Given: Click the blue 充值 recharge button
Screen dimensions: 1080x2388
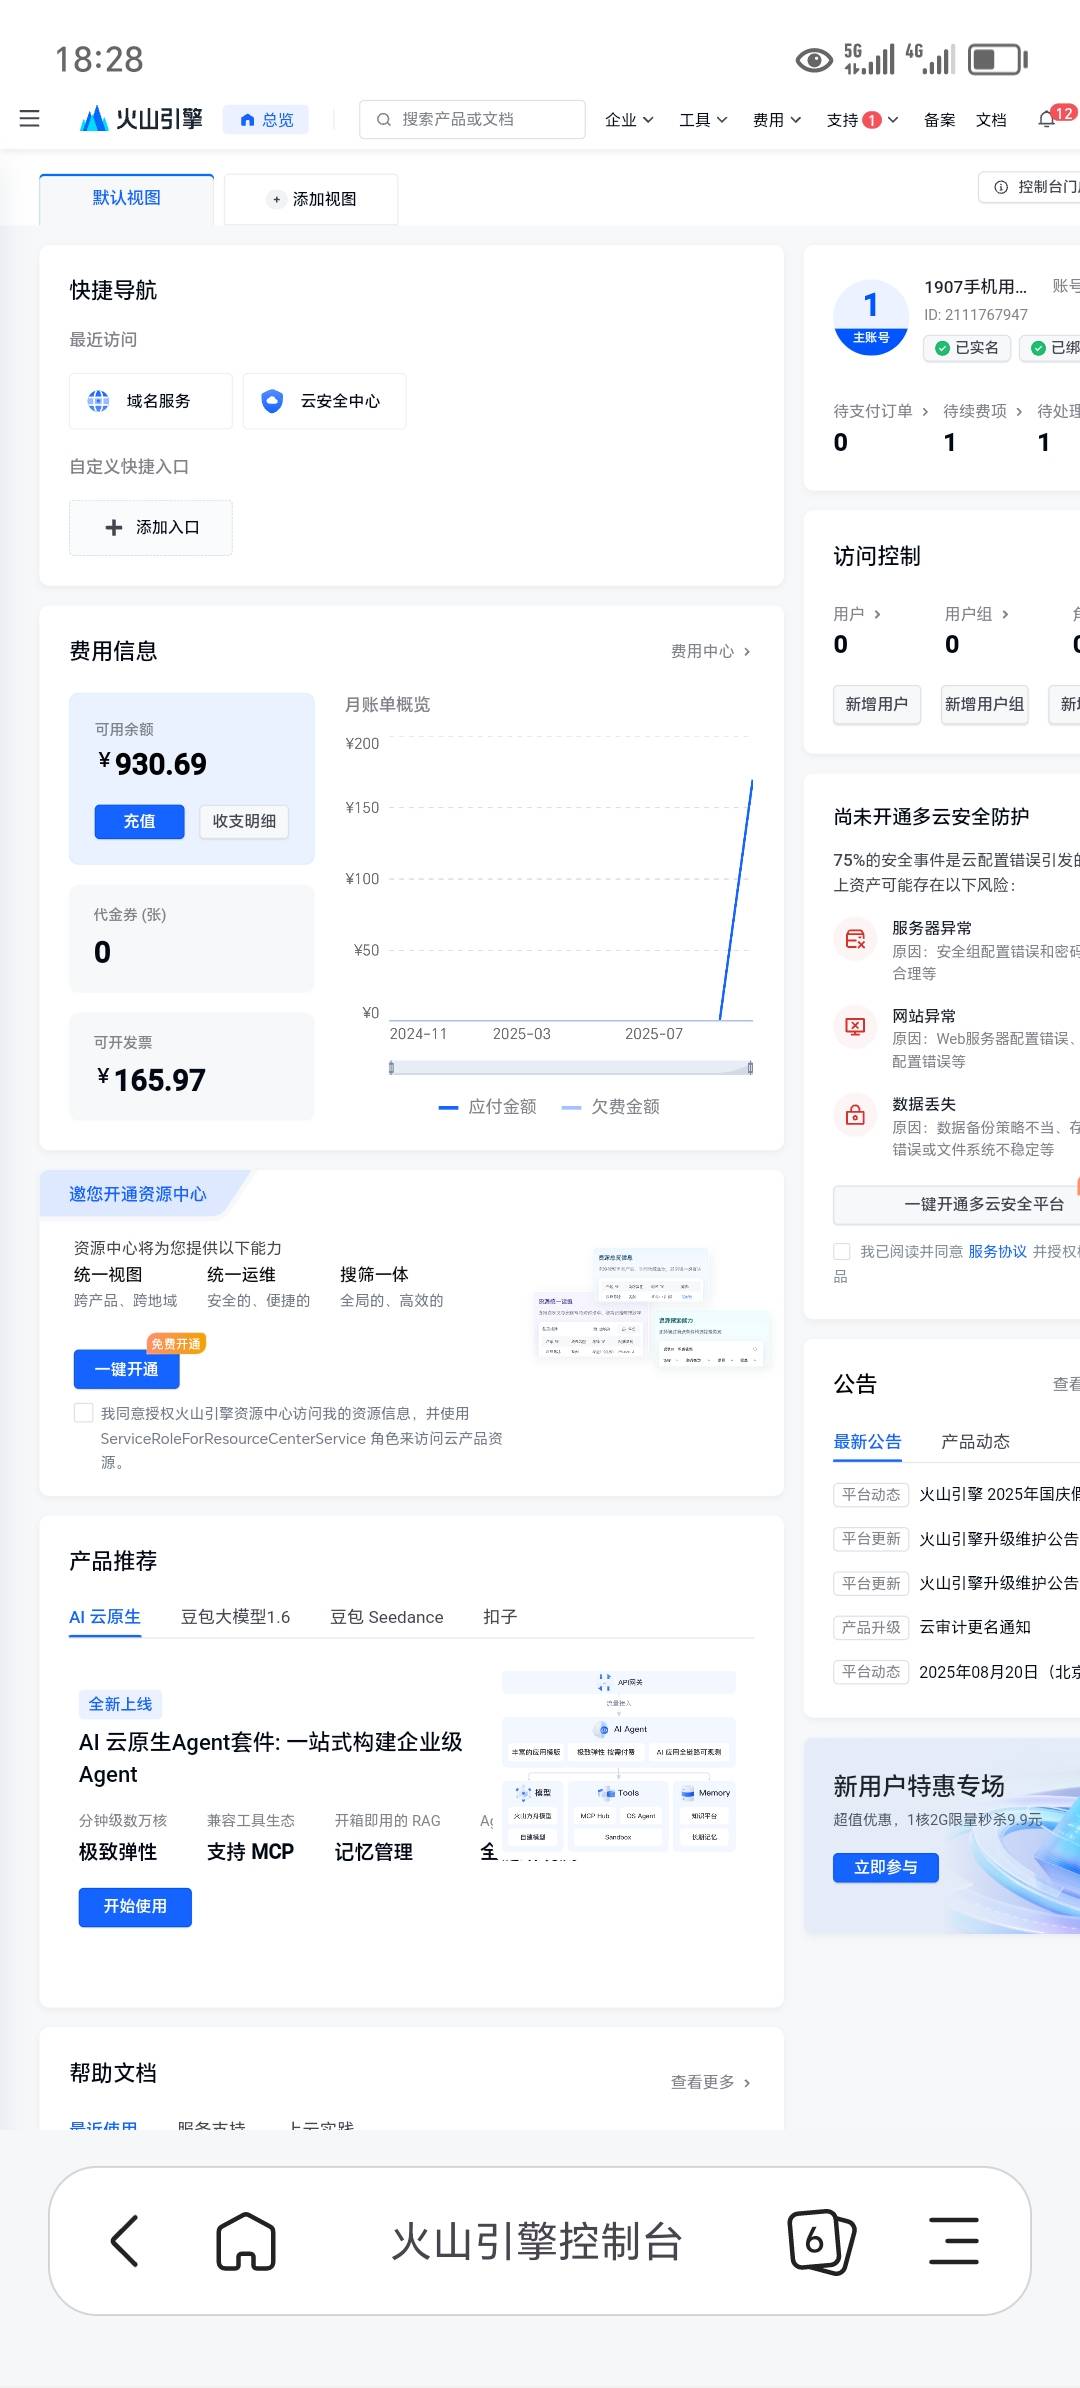Looking at the screenshot, I should pyautogui.click(x=140, y=821).
